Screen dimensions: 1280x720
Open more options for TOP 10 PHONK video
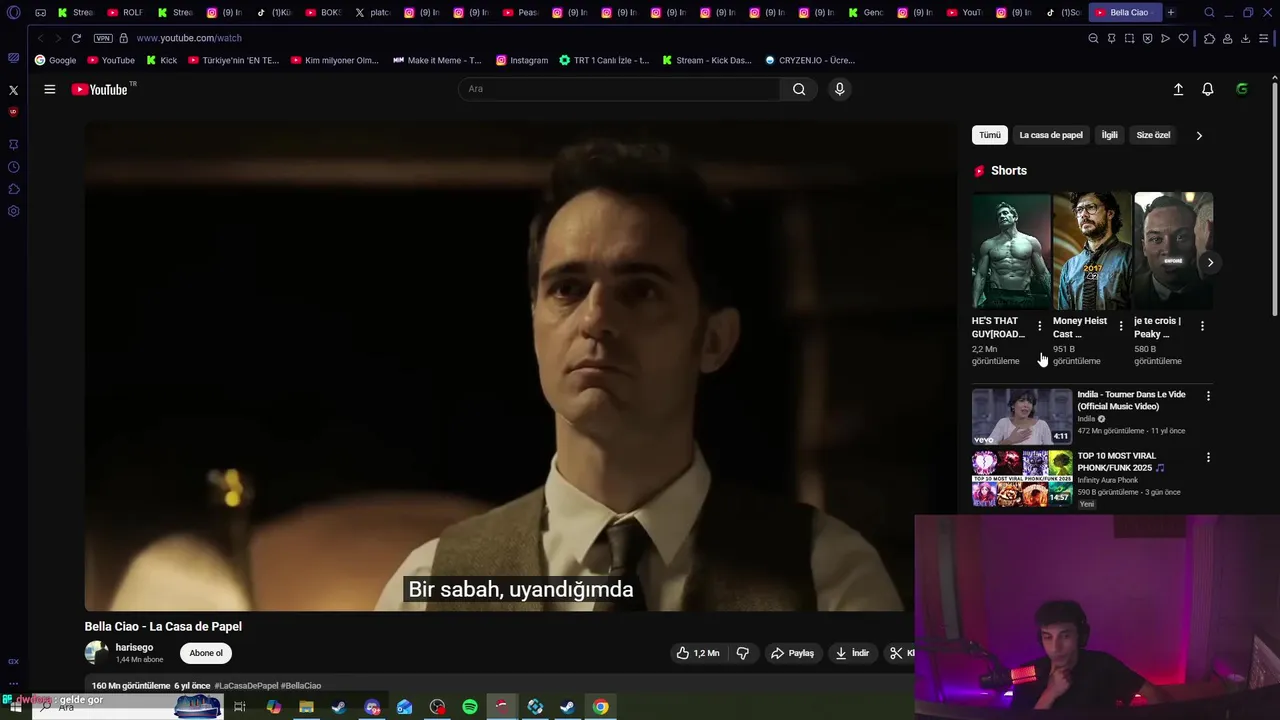click(1208, 457)
